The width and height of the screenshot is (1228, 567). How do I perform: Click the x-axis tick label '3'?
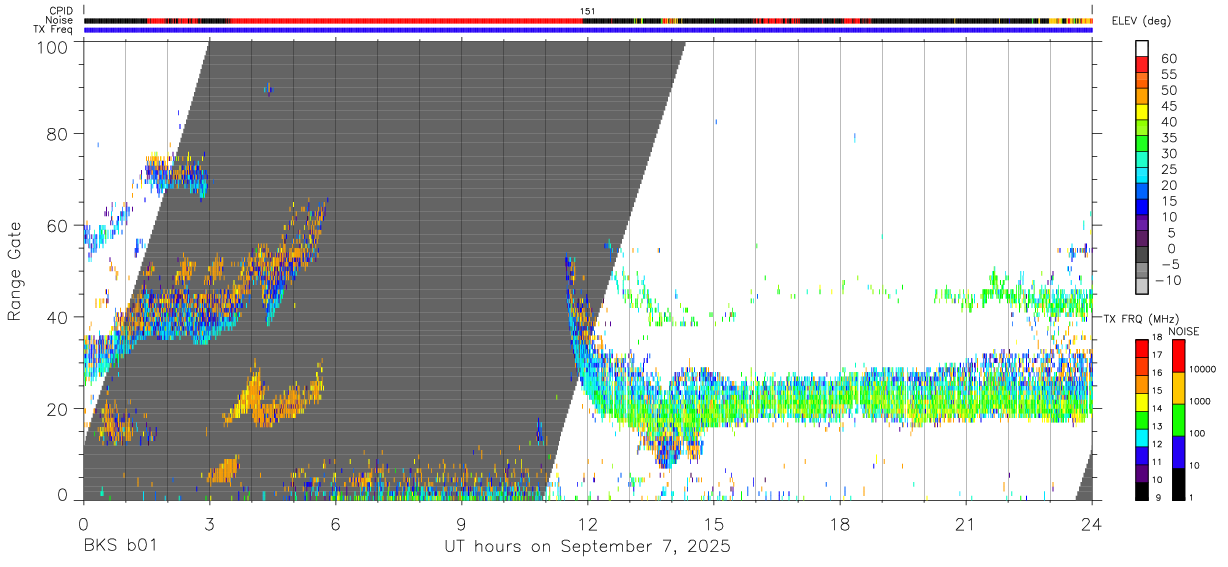(209, 524)
